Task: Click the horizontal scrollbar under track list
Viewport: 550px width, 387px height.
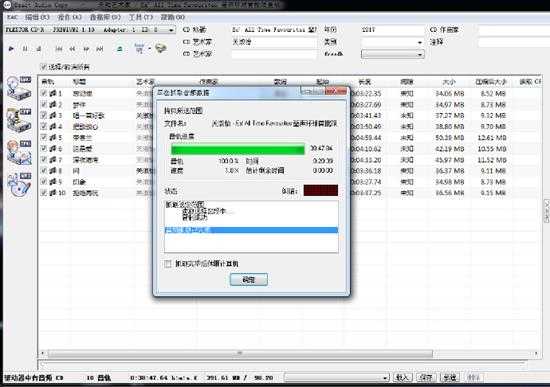Action: pos(240,353)
